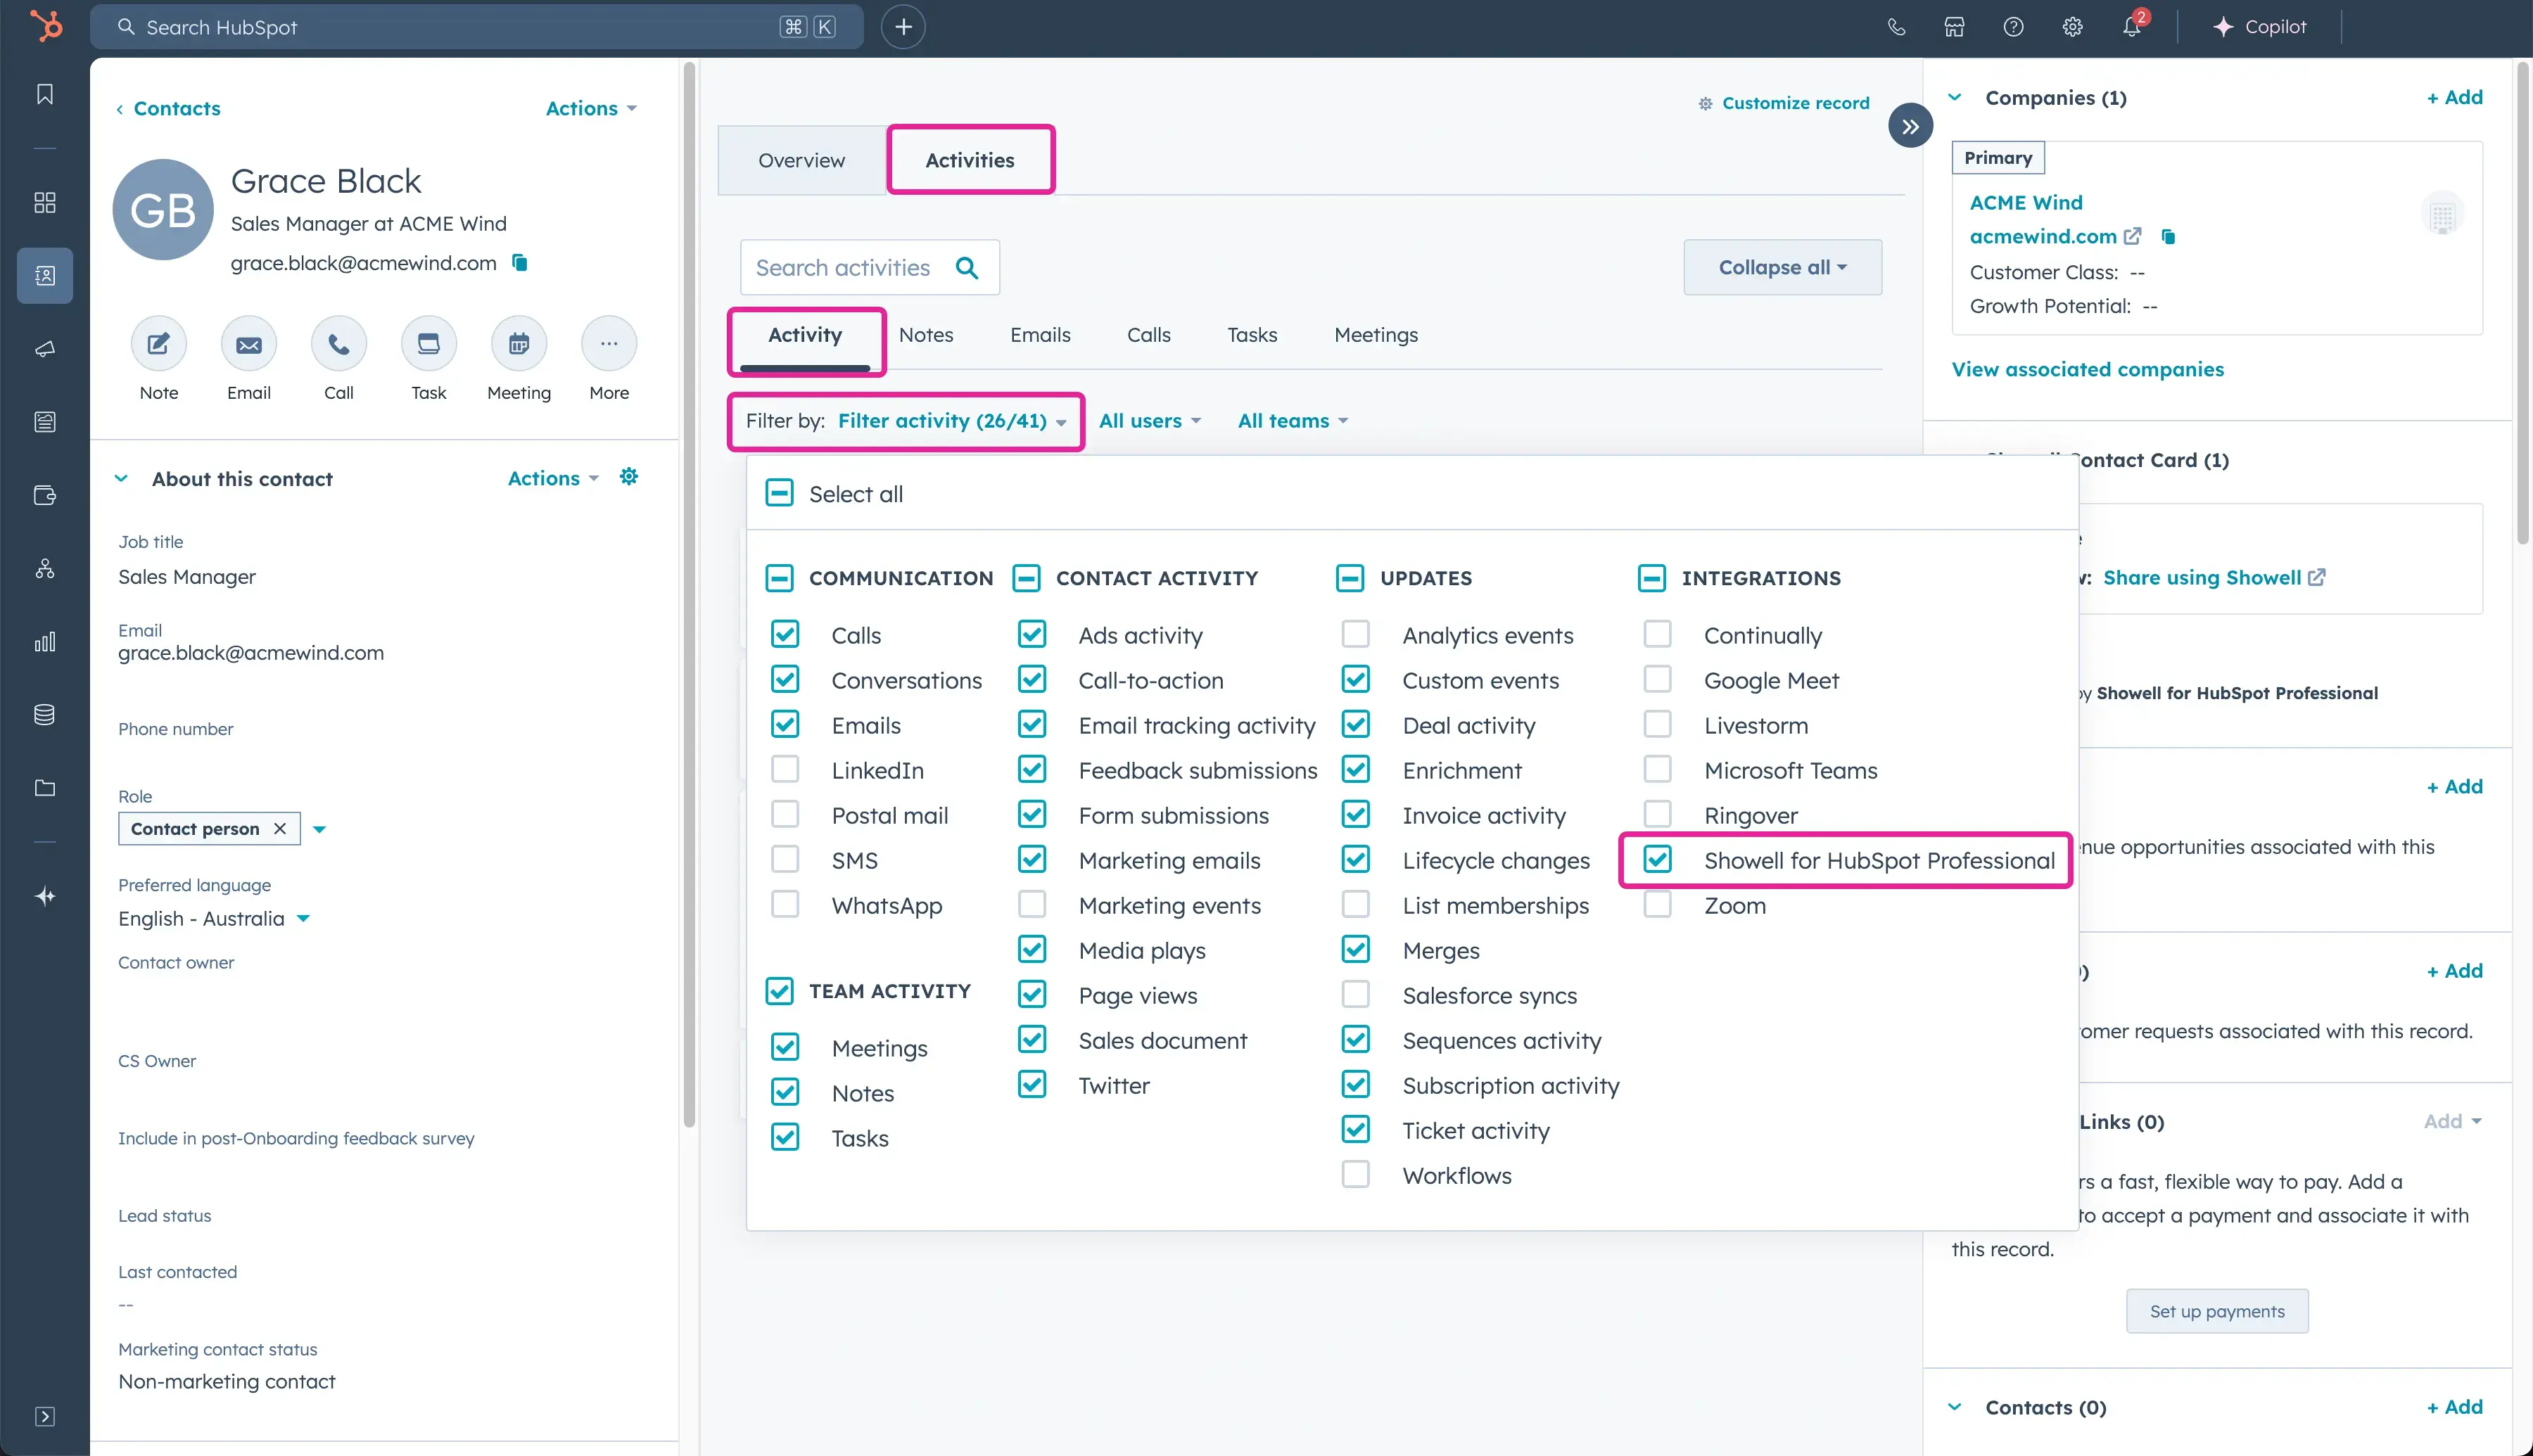Click the Email icon under Grace Black
The height and width of the screenshot is (1456, 2533).
pyautogui.click(x=249, y=344)
